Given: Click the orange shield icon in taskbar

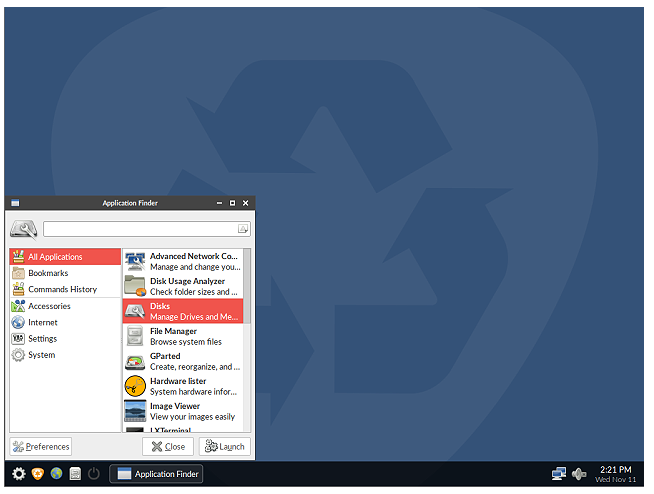Looking at the screenshot, I should 38,474.
